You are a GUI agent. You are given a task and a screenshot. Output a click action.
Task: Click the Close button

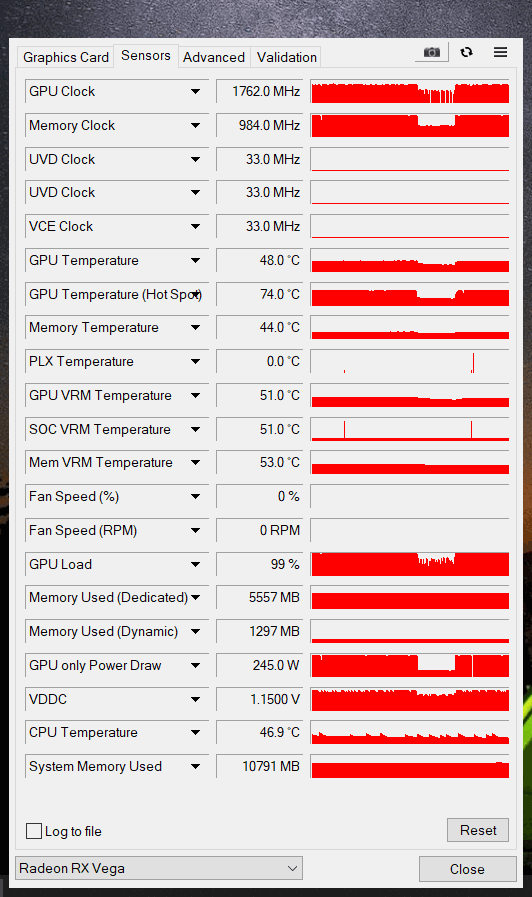coord(467,869)
